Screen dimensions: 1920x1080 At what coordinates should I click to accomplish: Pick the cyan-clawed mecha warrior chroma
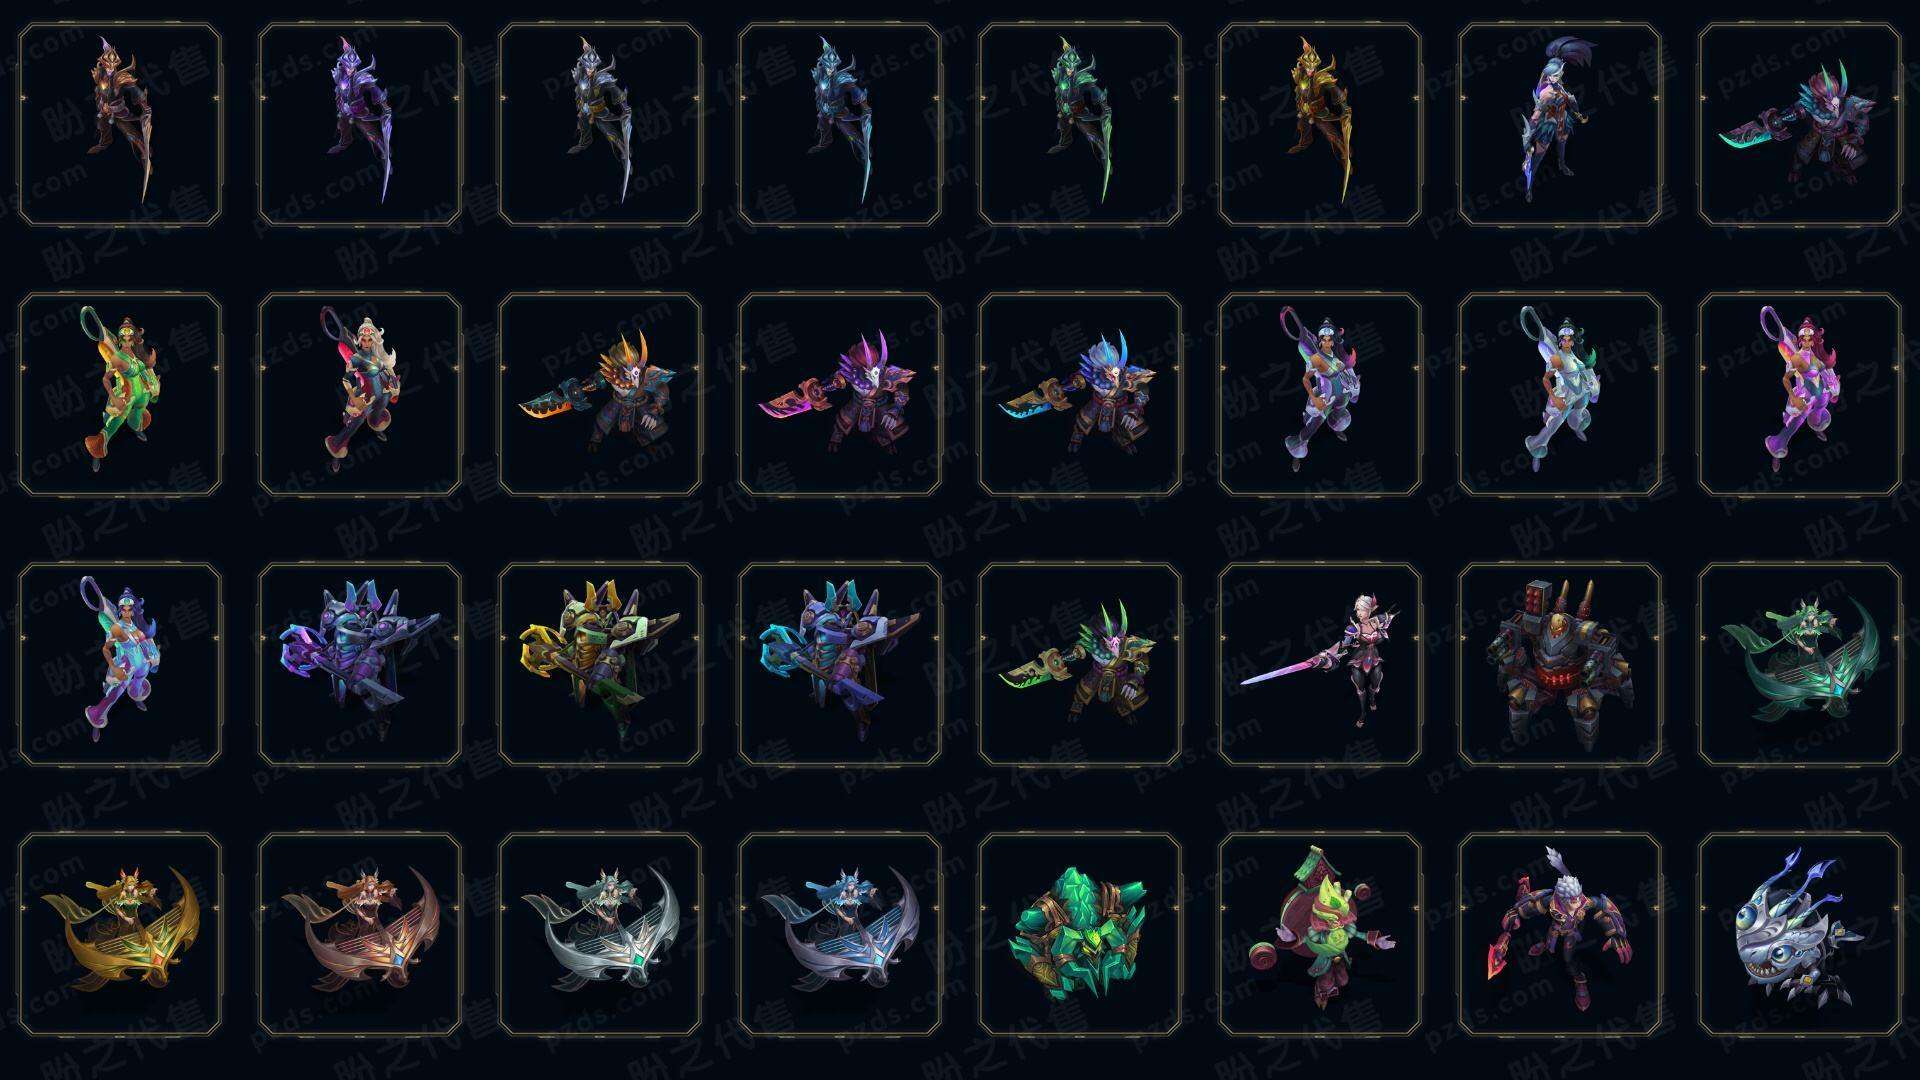840,664
